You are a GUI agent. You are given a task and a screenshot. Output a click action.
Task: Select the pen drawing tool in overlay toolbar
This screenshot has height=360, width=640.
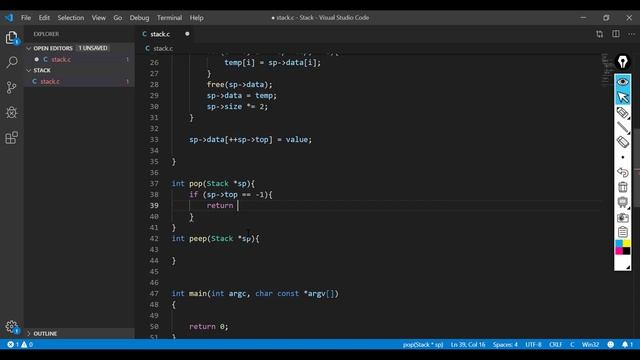622,112
